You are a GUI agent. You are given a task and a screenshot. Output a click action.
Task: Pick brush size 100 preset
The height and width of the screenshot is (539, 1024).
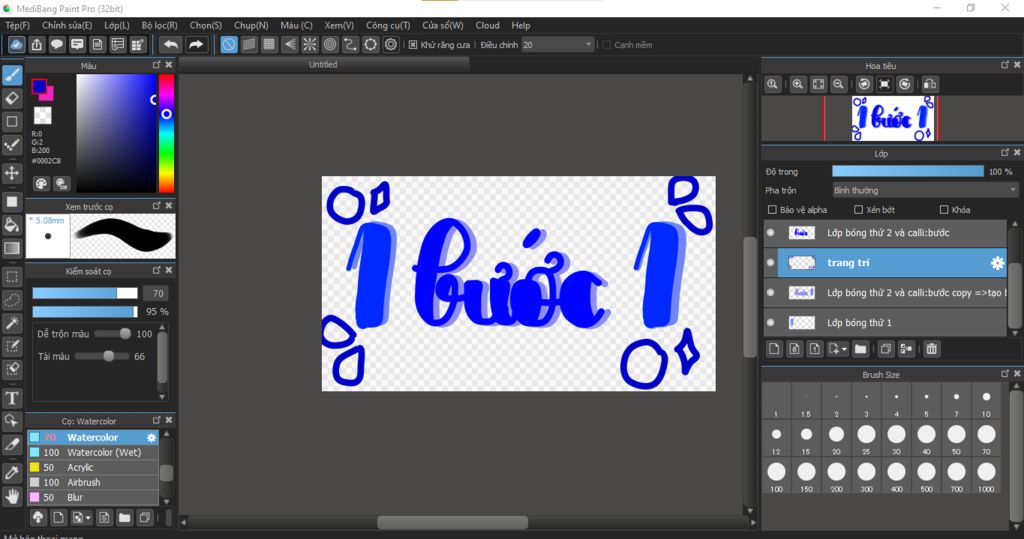tap(776, 475)
